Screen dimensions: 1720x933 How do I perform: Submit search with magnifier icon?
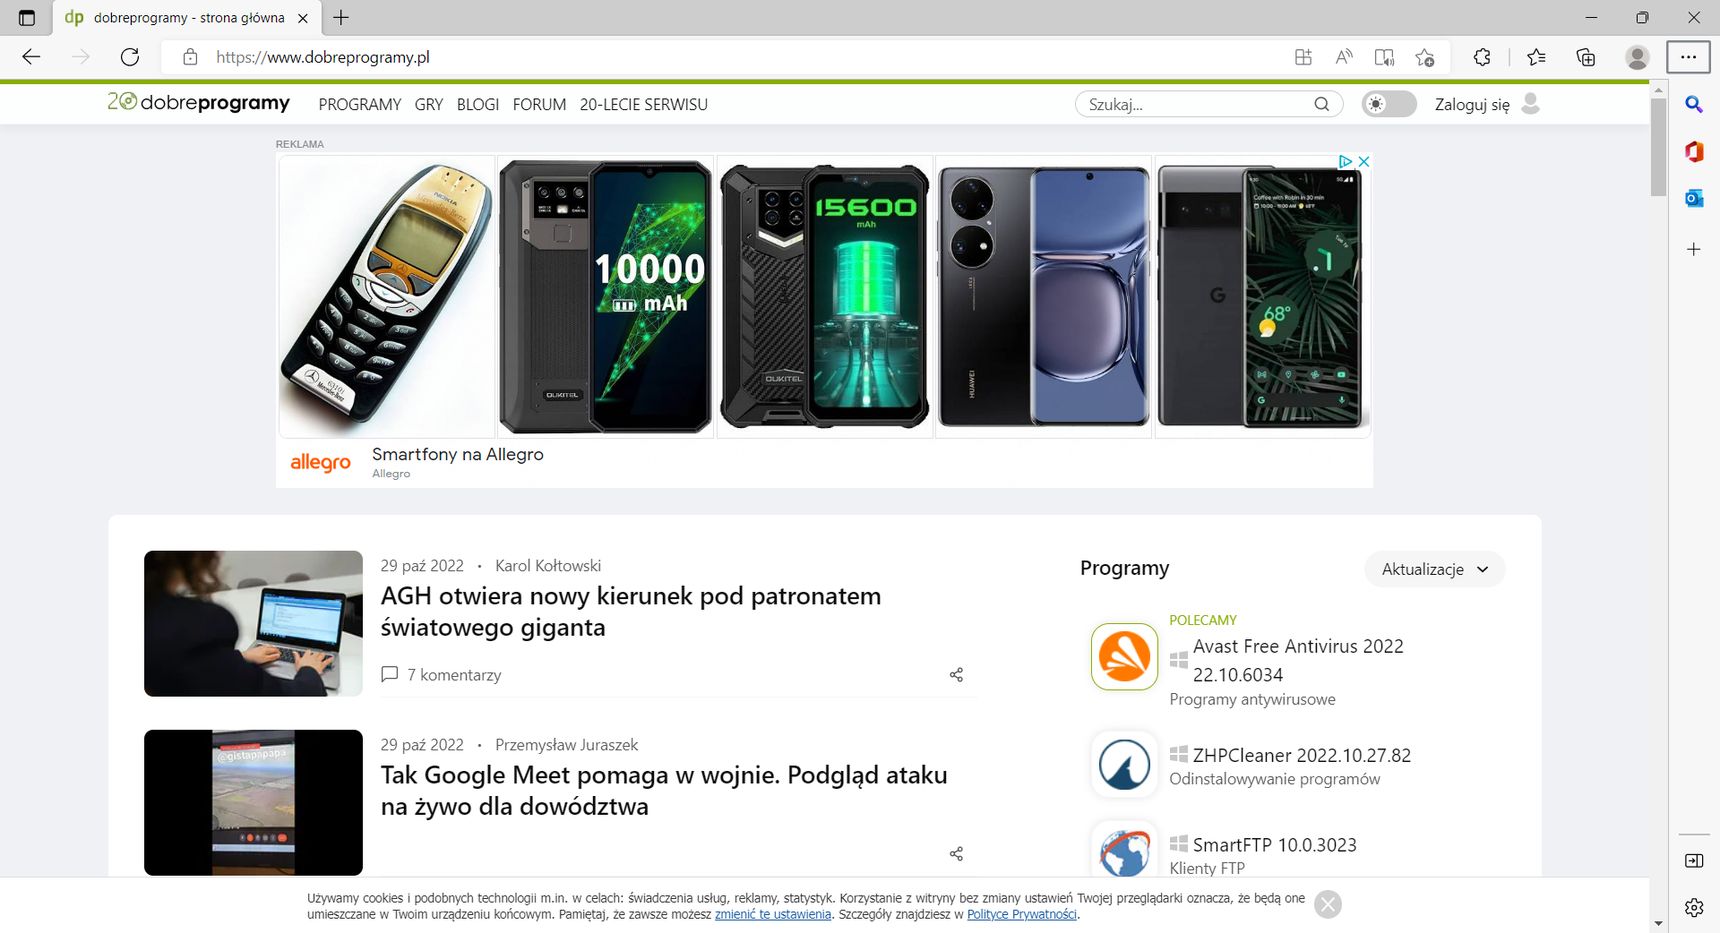1322,104
